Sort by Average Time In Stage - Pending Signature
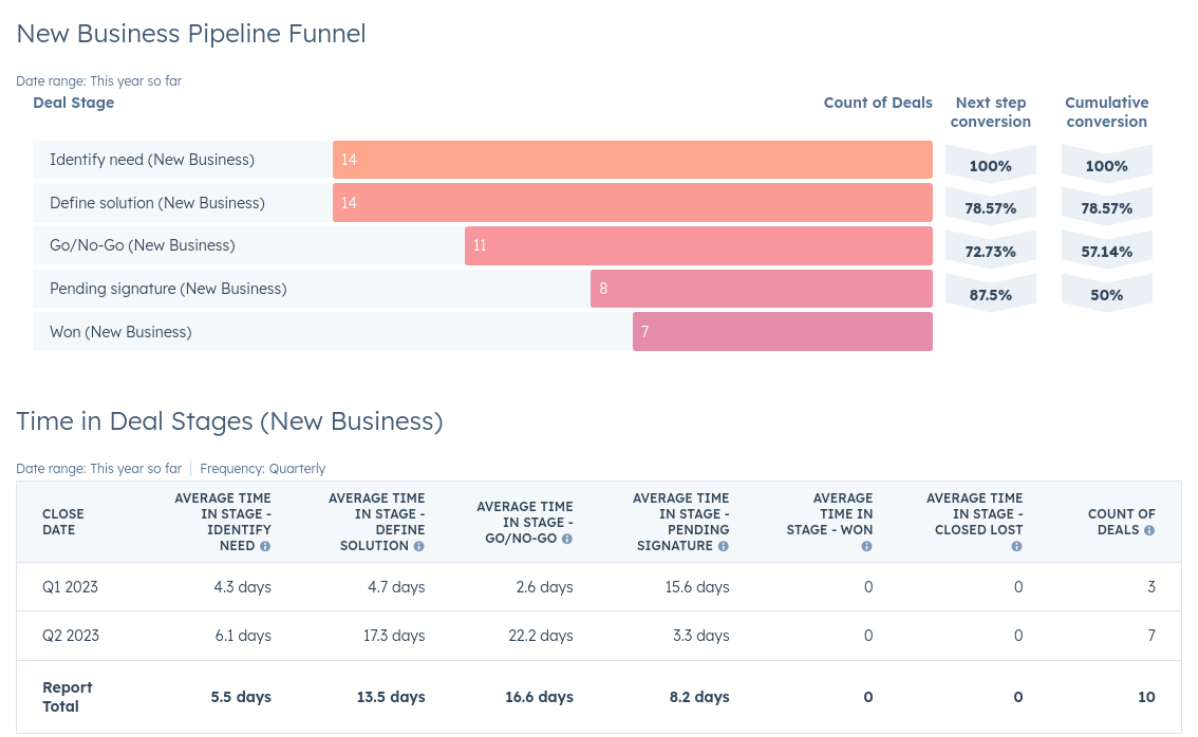The width and height of the screenshot is (1198, 737). point(681,522)
